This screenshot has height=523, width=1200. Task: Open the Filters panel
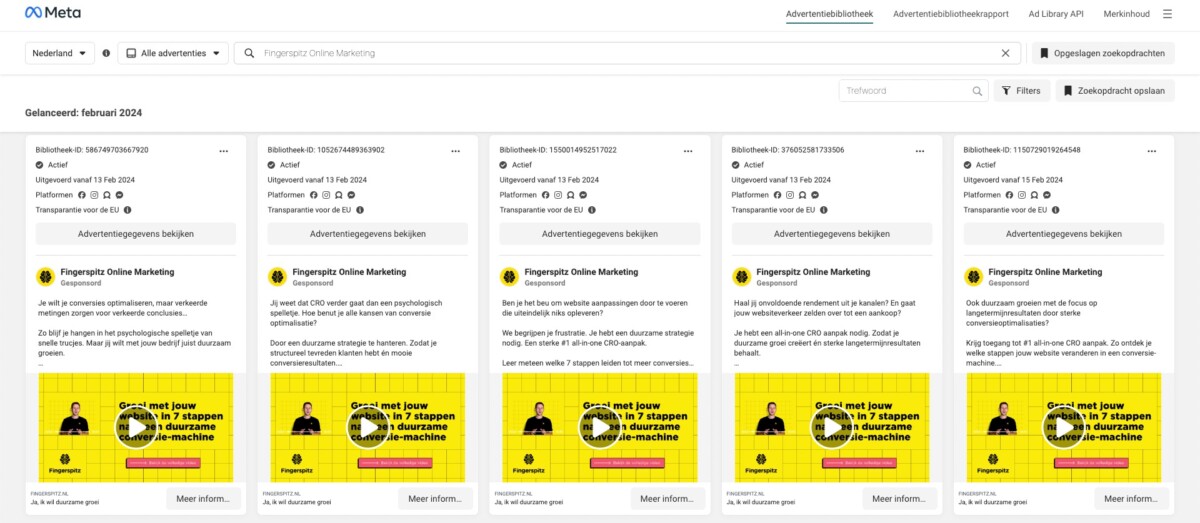[x=1020, y=91]
